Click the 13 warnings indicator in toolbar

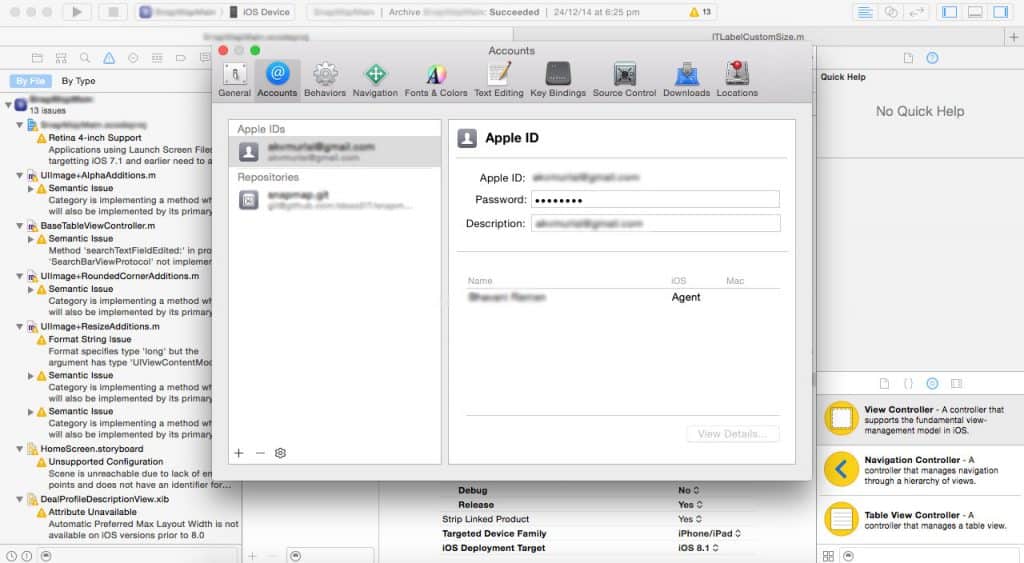[700, 12]
